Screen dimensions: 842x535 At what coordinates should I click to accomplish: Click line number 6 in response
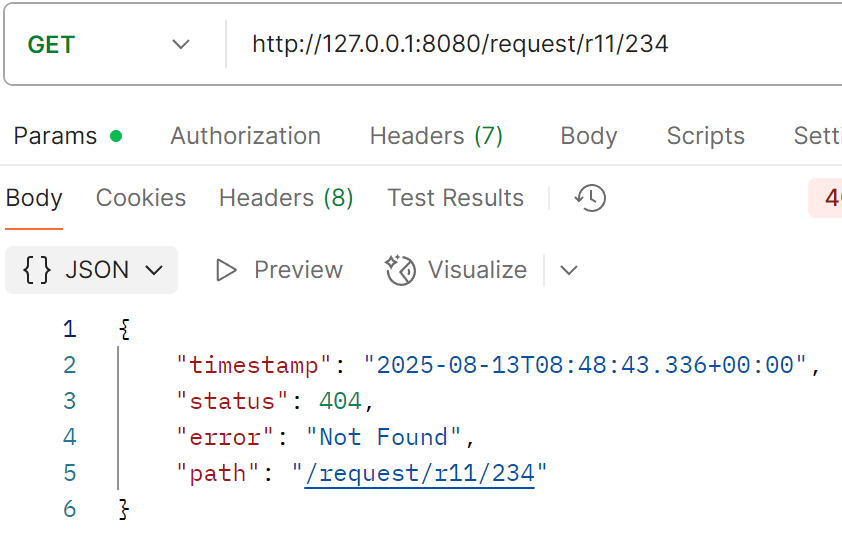click(69, 509)
